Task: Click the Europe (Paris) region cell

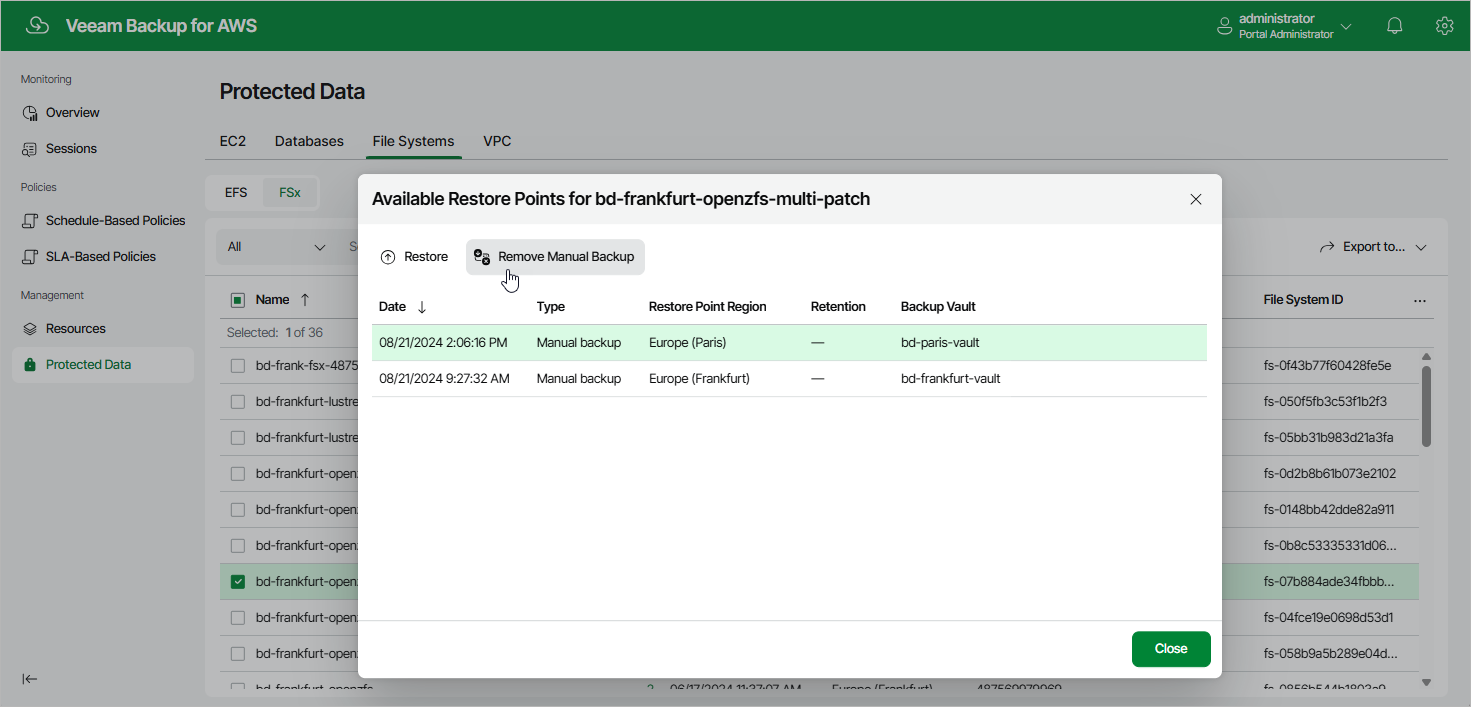Action: tap(688, 343)
